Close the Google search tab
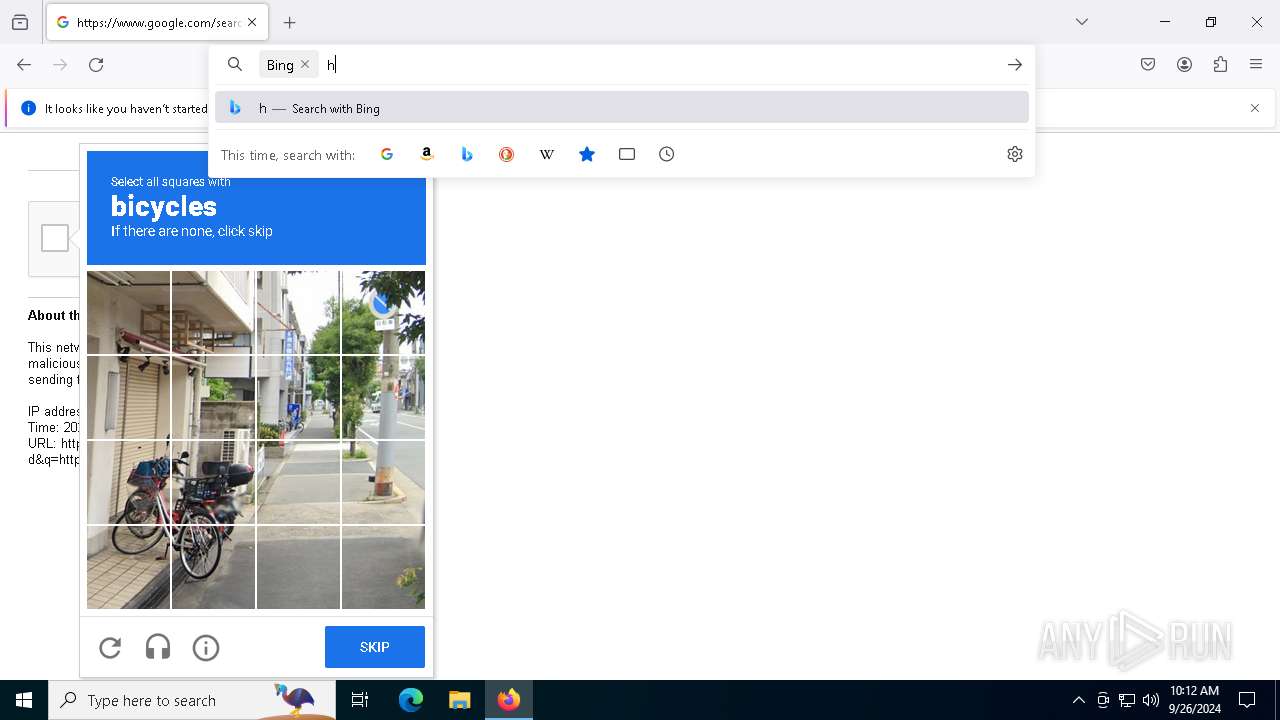 point(252,22)
